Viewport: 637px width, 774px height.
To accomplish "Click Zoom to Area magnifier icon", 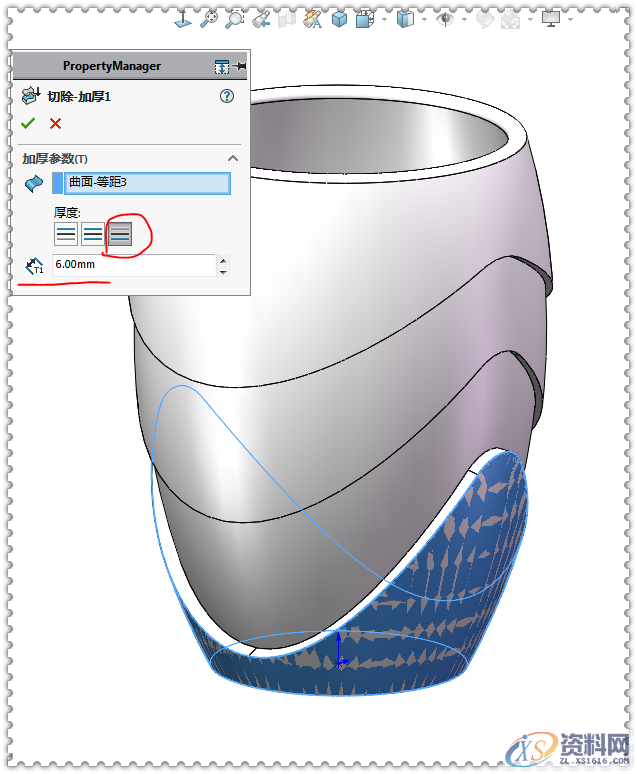I will tap(235, 19).
